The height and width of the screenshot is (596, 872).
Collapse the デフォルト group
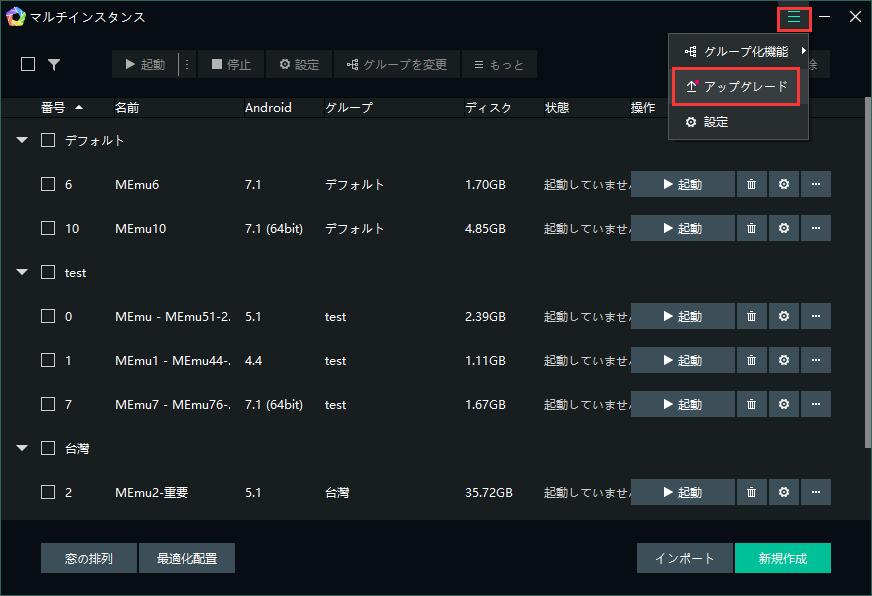(21, 141)
